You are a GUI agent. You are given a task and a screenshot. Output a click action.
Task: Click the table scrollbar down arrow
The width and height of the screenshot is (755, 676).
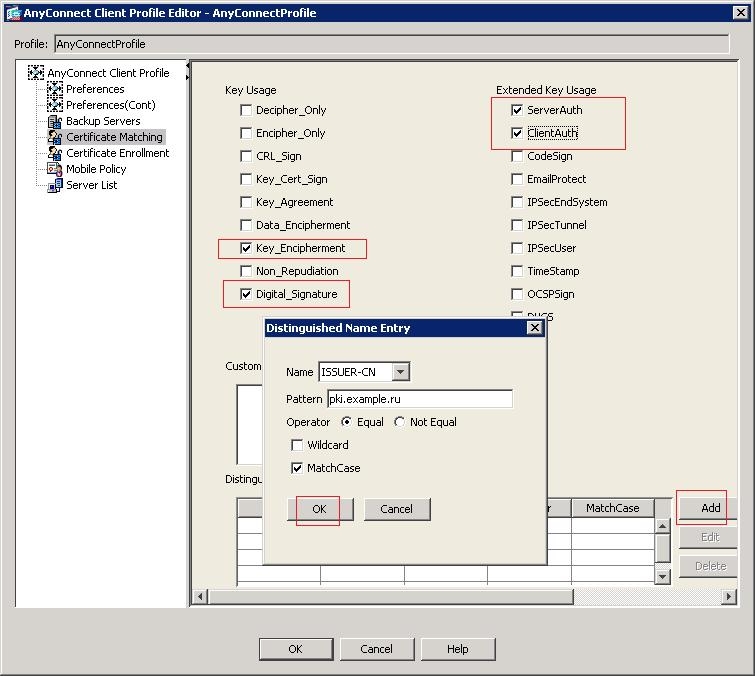663,576
